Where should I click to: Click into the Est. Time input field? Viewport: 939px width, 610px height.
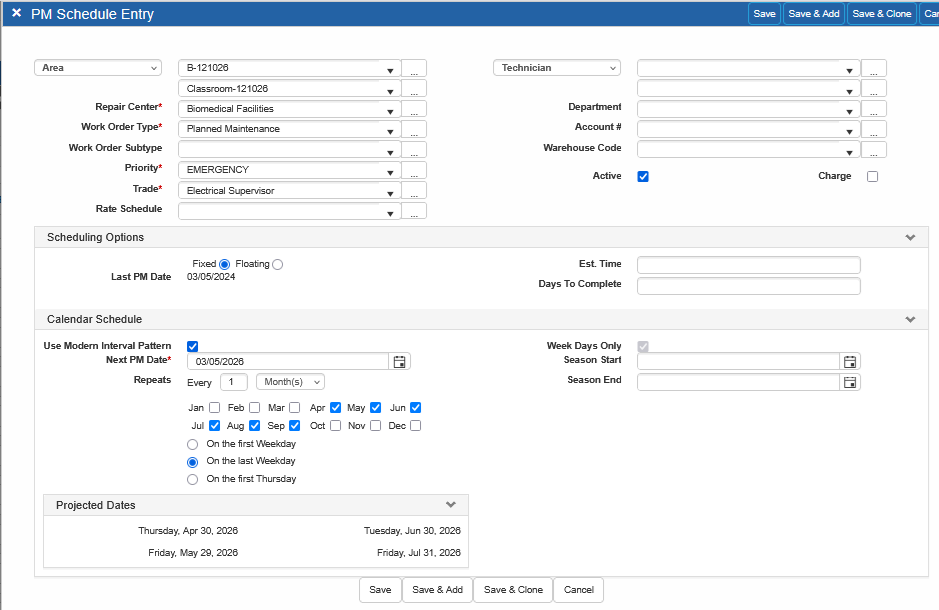pyautogui.click(x=748, y=265)
